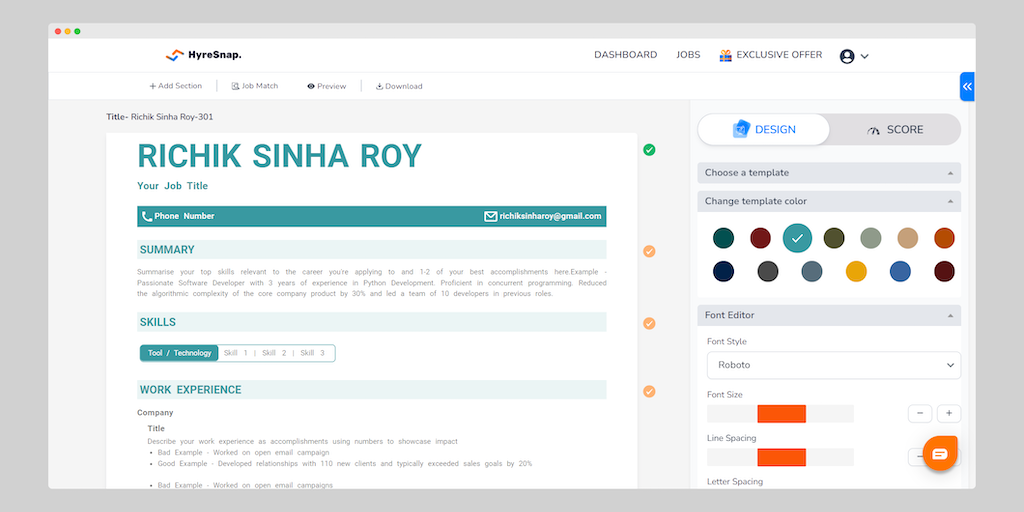Select the burnt orange color swatch
Viewport: 1024px width, 512px height.
click(x=944, y=238)
